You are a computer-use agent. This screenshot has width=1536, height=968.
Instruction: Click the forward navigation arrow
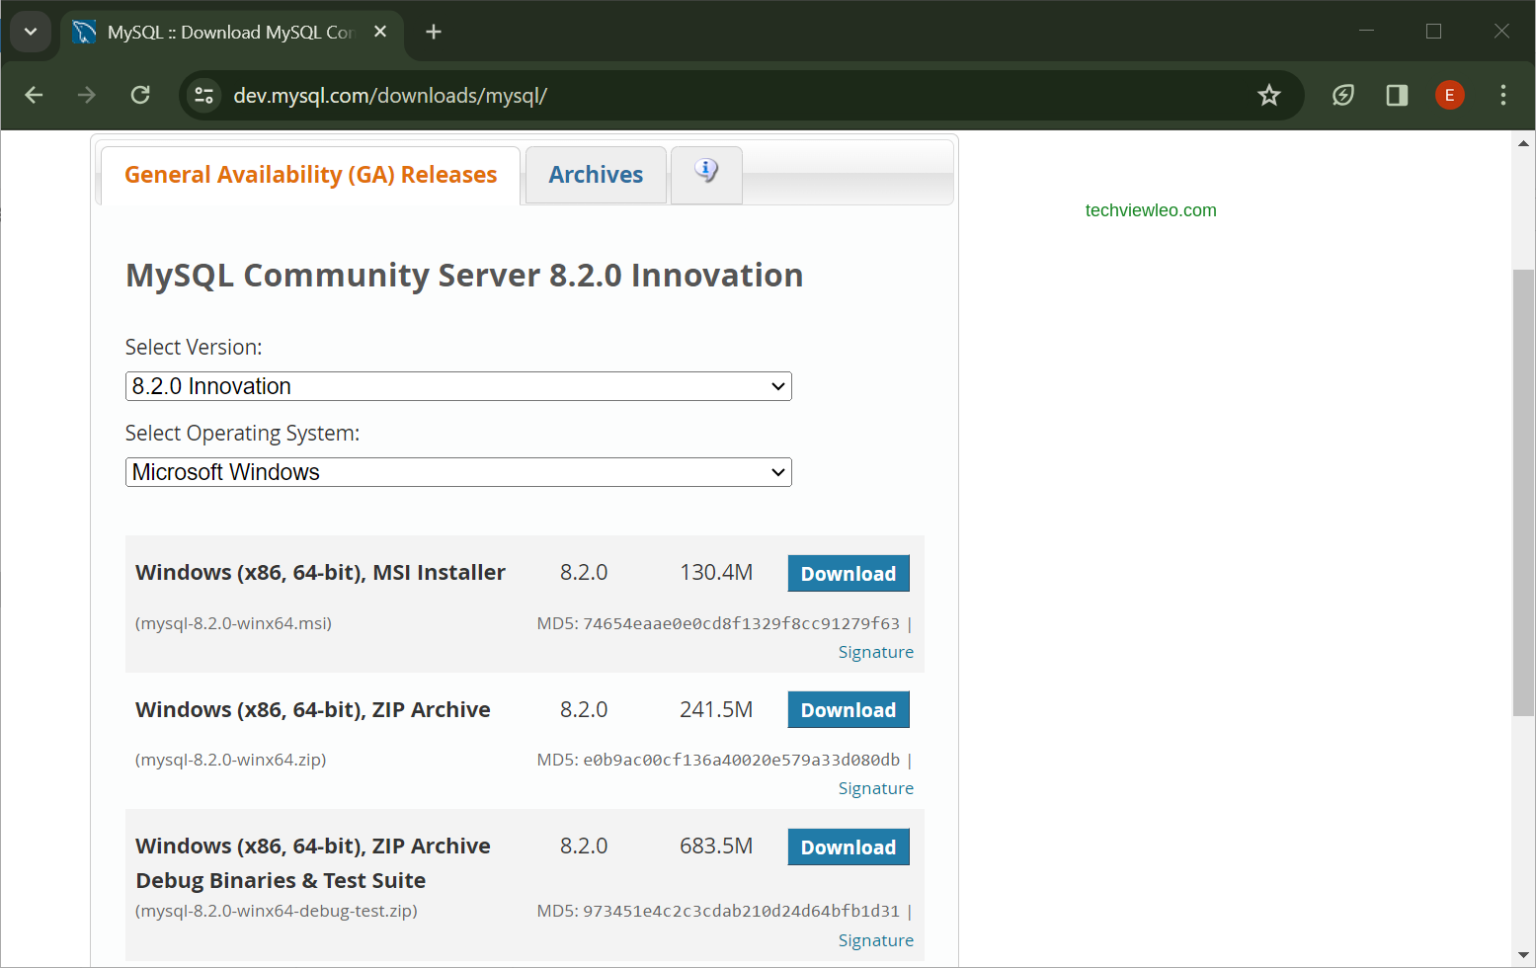87,95
